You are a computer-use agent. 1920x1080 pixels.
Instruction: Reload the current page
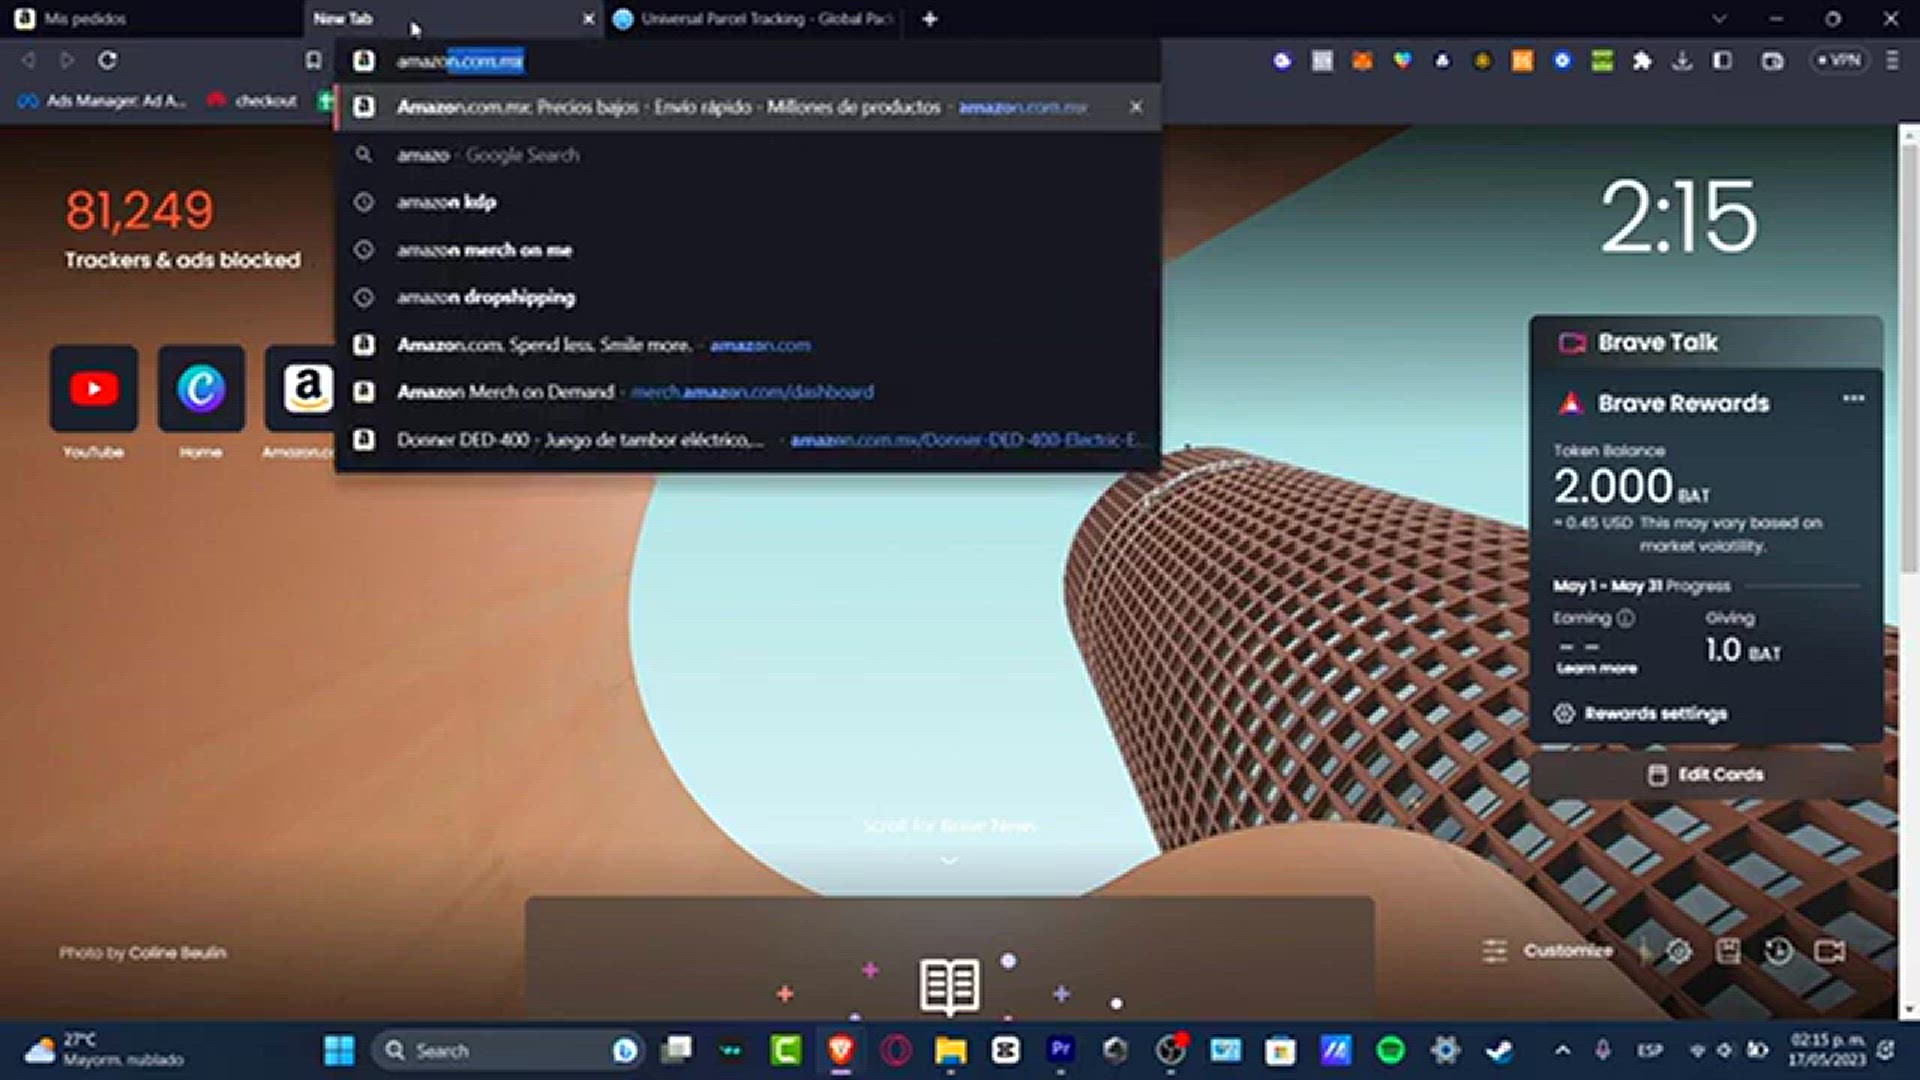click(x=107, y=61)
